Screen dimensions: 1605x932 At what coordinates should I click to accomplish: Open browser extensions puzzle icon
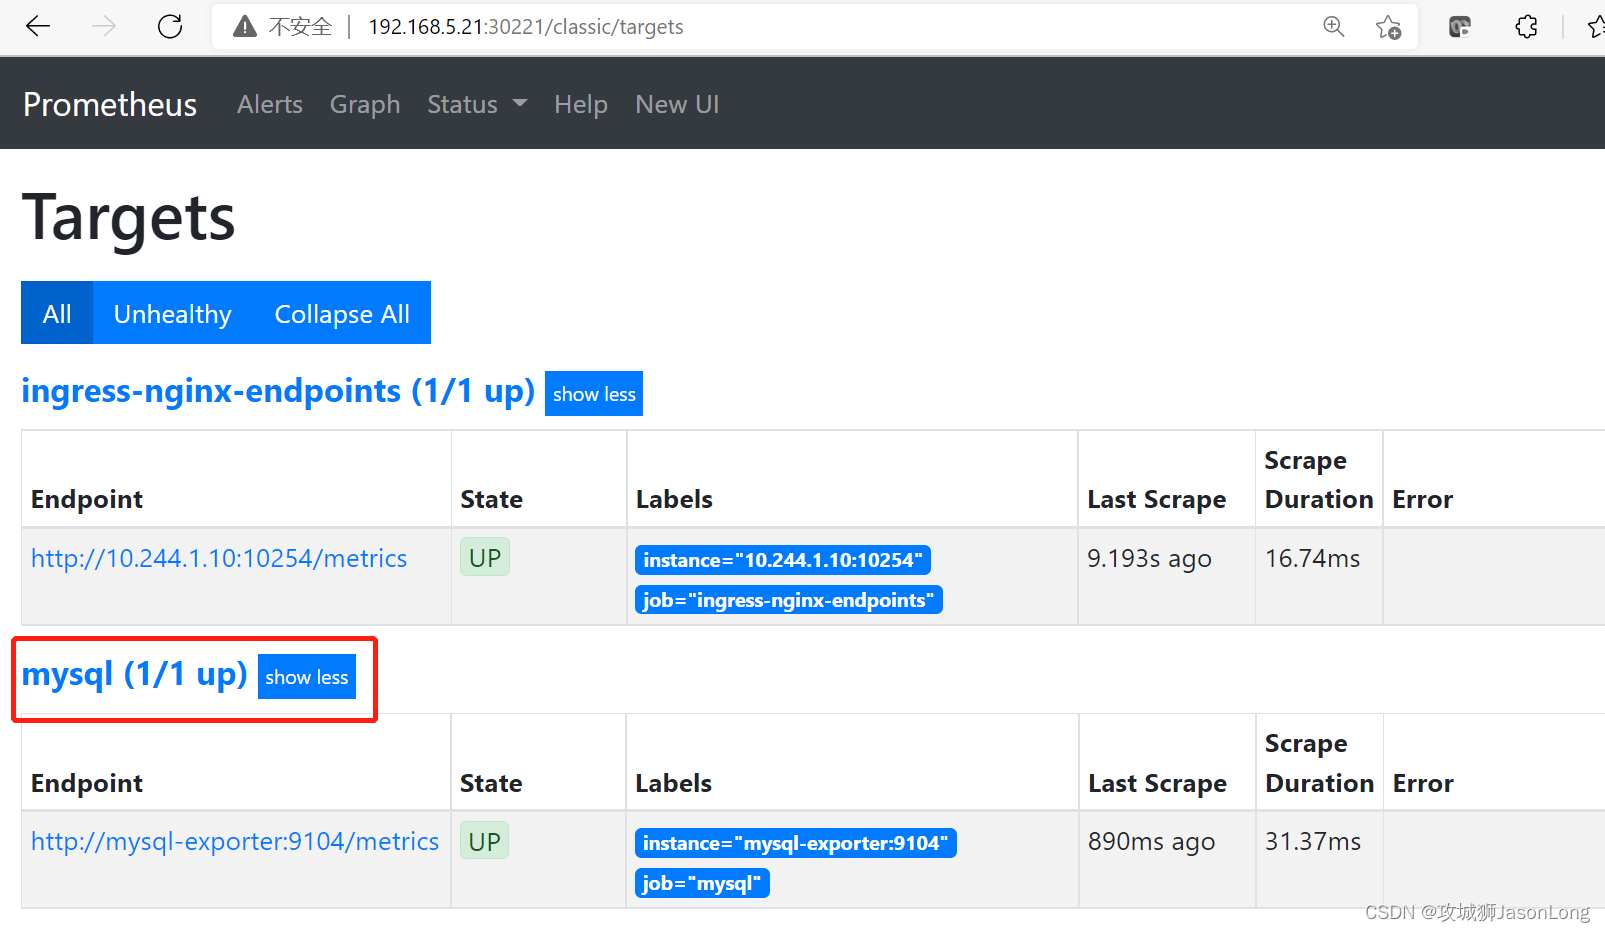(x=1526, y=27)
